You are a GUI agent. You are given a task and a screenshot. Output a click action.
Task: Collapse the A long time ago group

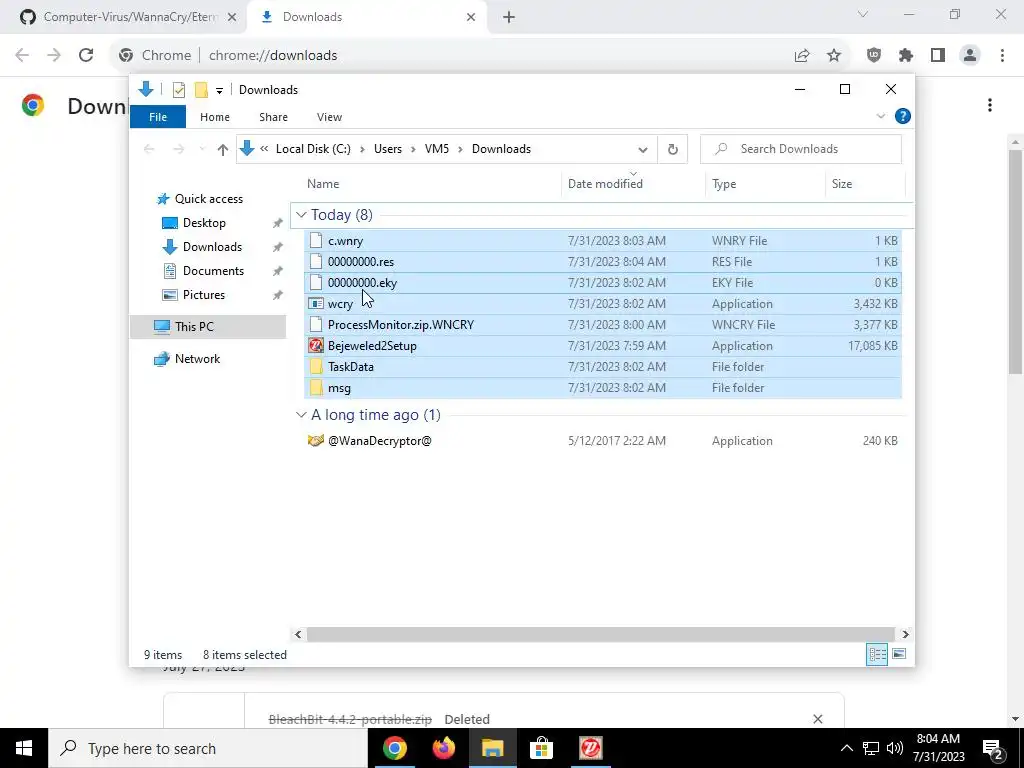point(301,415)
